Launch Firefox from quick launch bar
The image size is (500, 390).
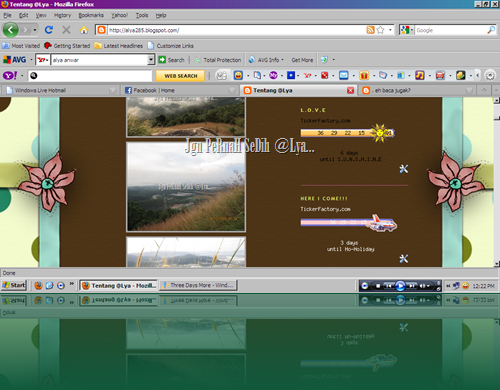click(38, 286)
